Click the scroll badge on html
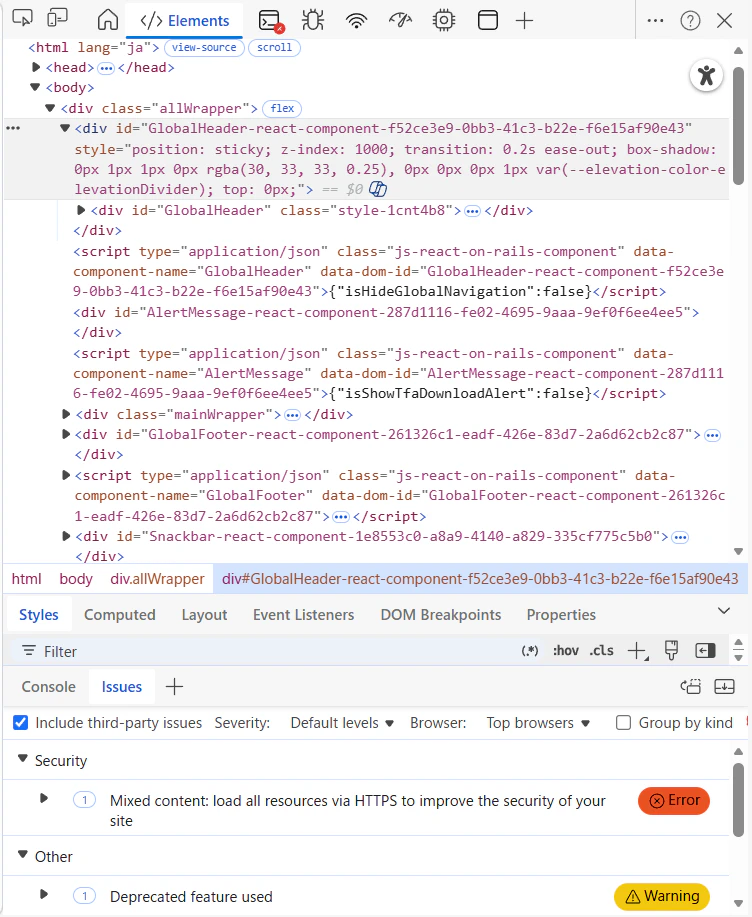 [274, 47]
